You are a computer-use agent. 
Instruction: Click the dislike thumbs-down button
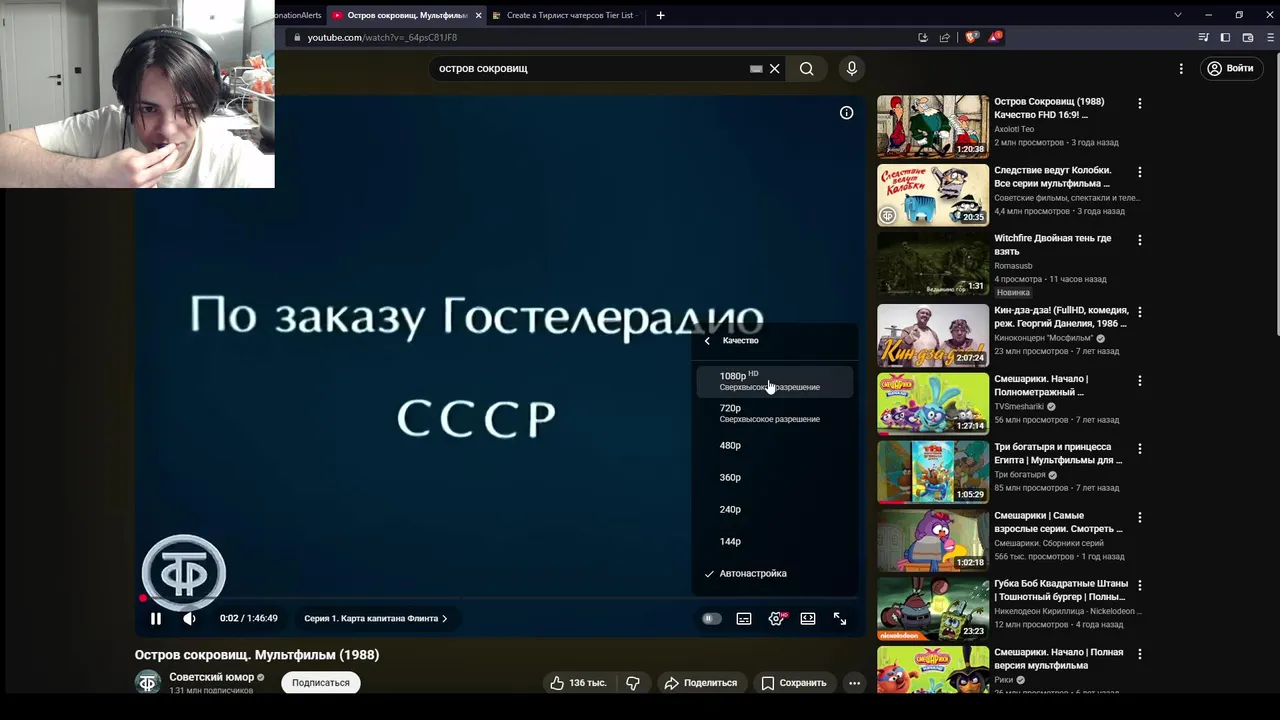633,683
